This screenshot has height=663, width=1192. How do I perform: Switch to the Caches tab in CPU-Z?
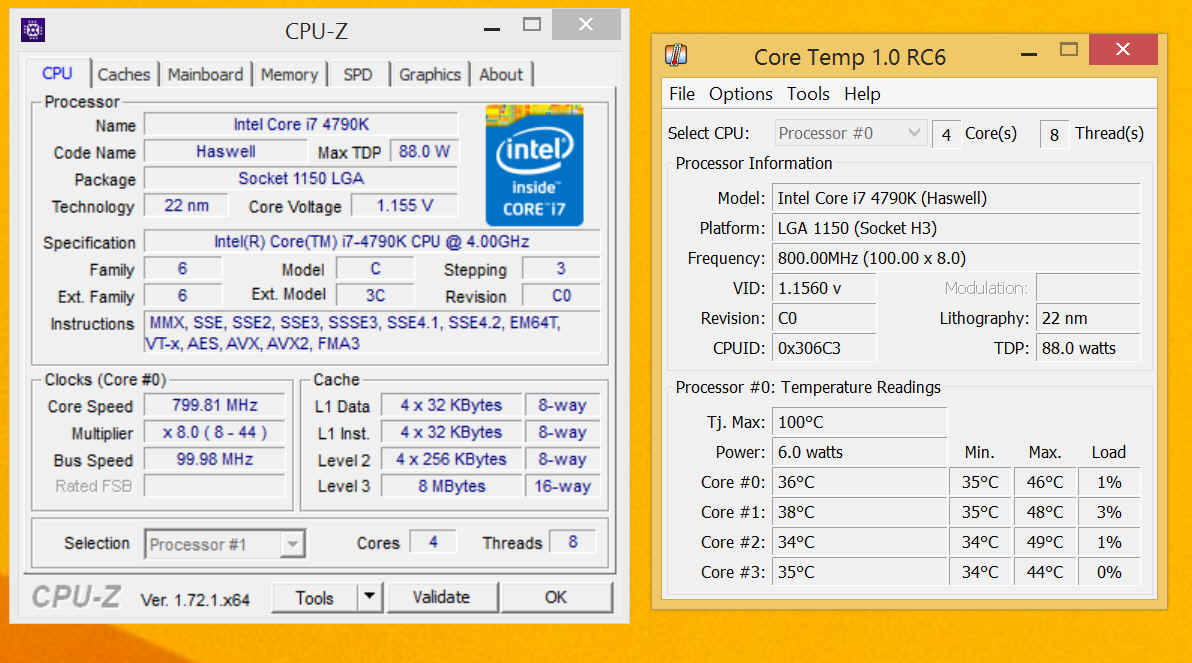[x=124, y=75]
